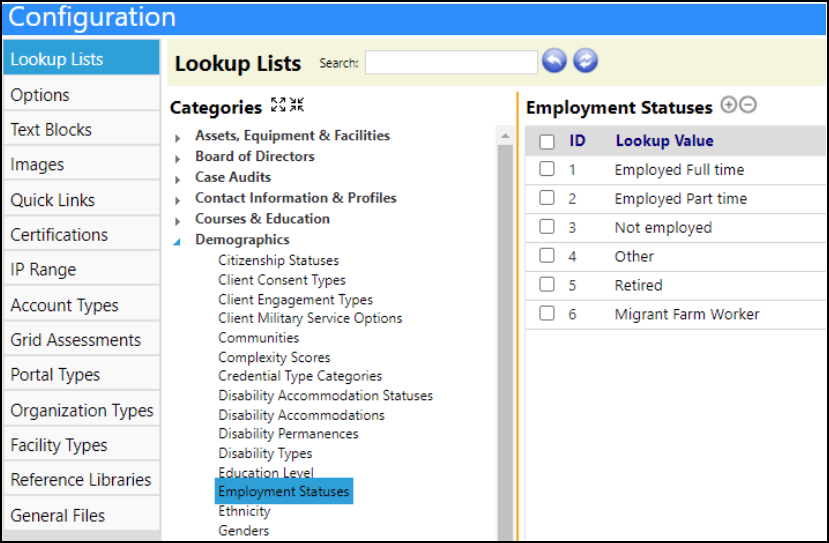The height and width of the screenshot is (543, 829).
Task: Select Client Engagement Types in the tree
Action: 295,299
